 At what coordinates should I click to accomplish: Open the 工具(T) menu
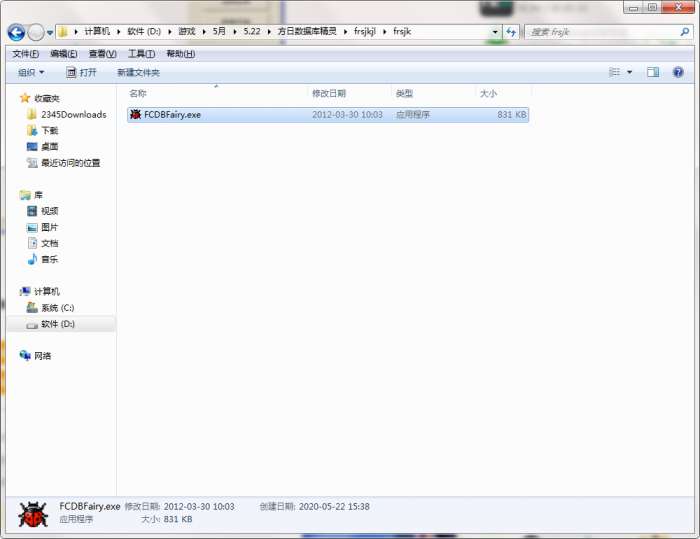pos(142,54)
